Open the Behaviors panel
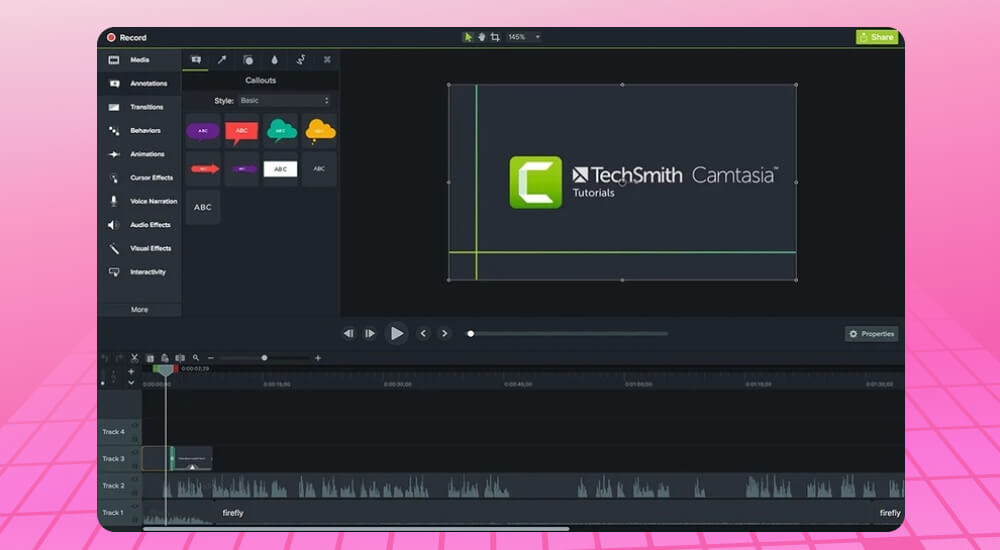The image size is (1000, 550). 140,131
